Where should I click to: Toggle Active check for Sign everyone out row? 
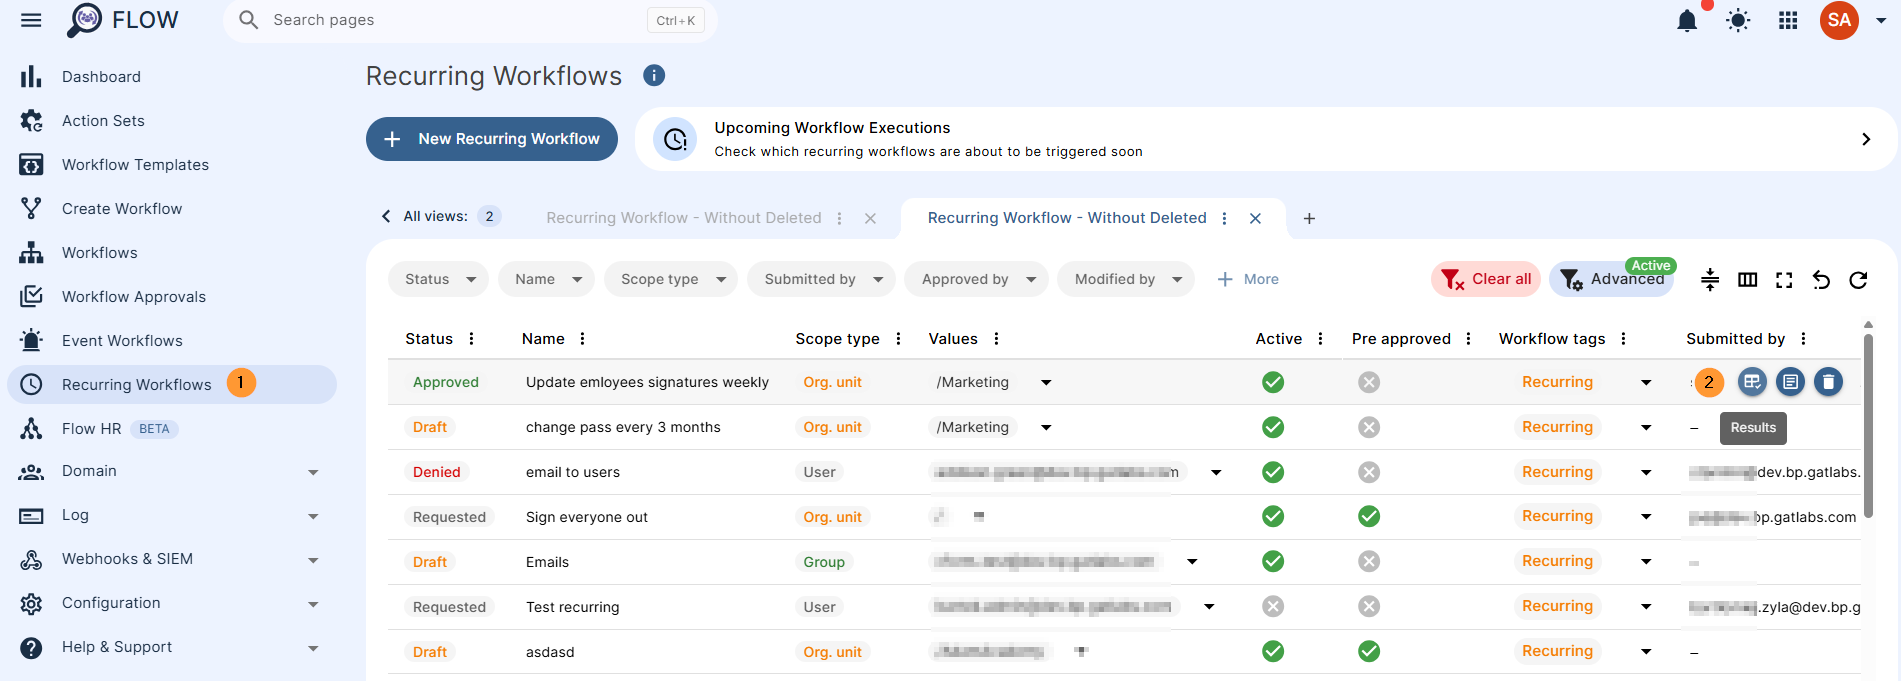click(x=1273, y=516)
